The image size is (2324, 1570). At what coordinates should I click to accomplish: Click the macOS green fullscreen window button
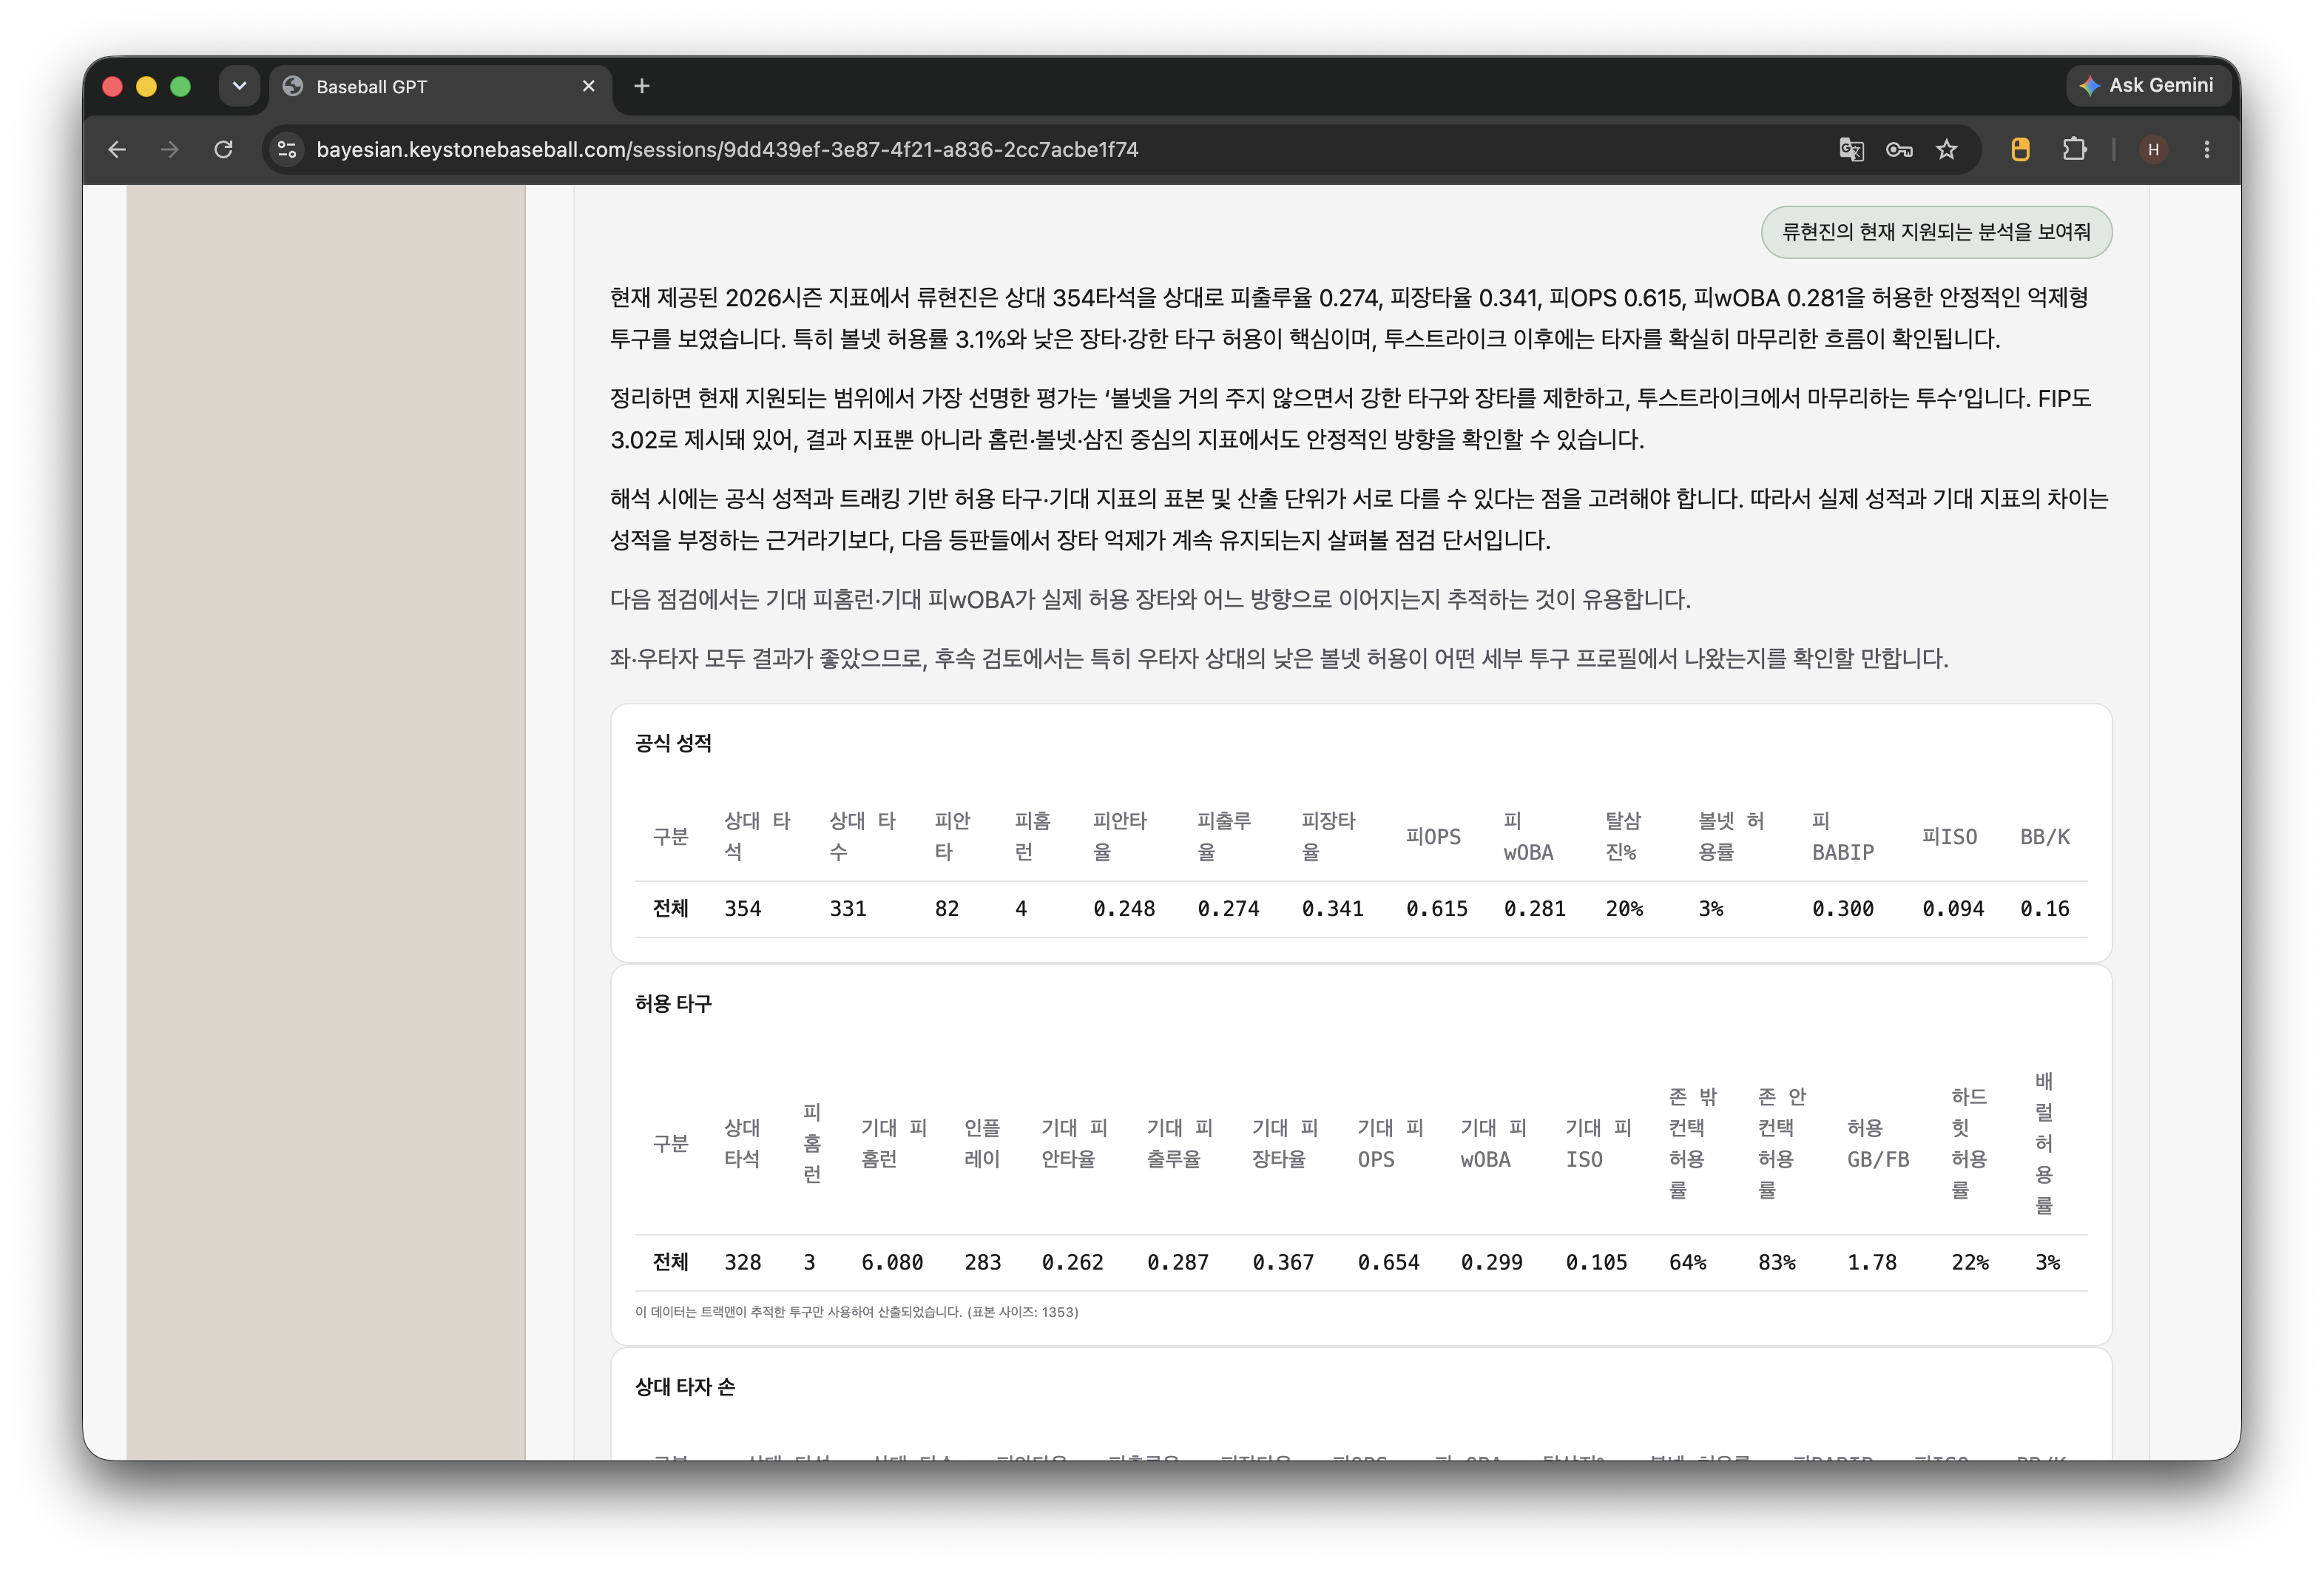[180, 86]
